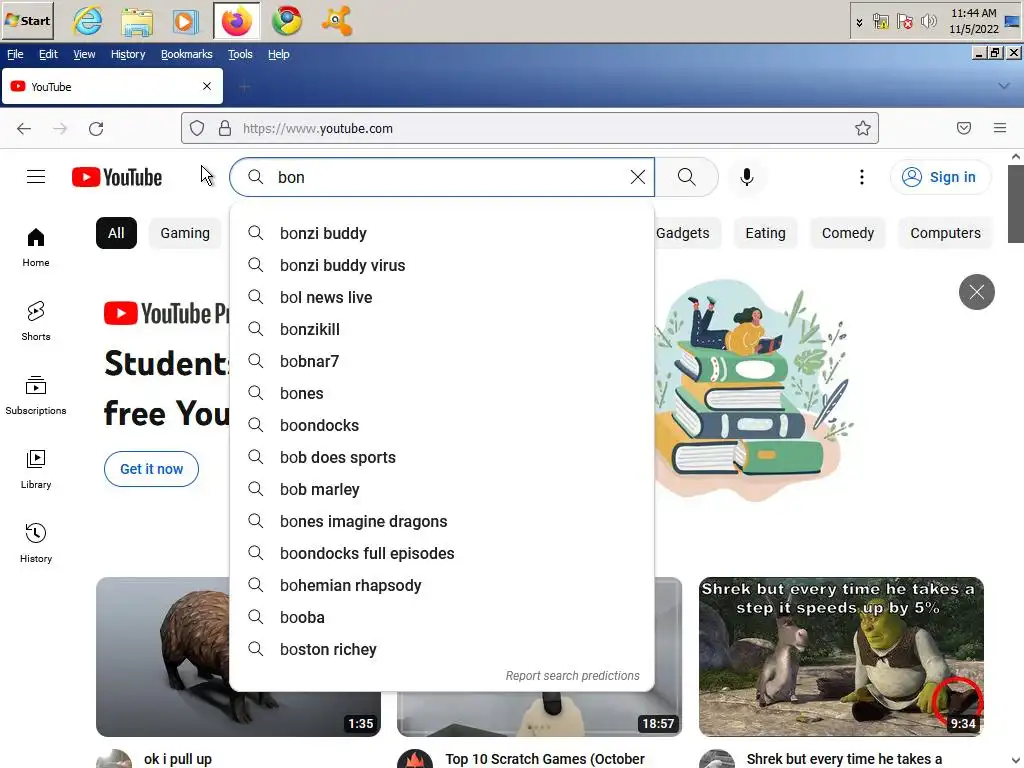
Task: Open YouTube settings three-dot menu
Action: point(861,177)
